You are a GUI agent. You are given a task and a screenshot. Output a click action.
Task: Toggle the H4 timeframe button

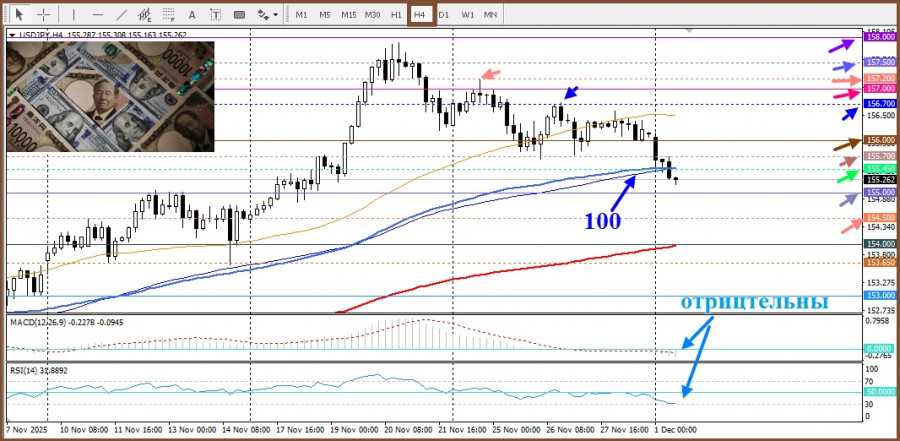(x=420, y=15)
